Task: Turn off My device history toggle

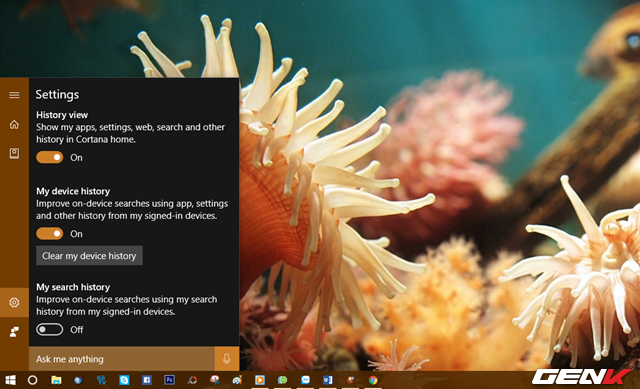Action: (x=49, y=233)
